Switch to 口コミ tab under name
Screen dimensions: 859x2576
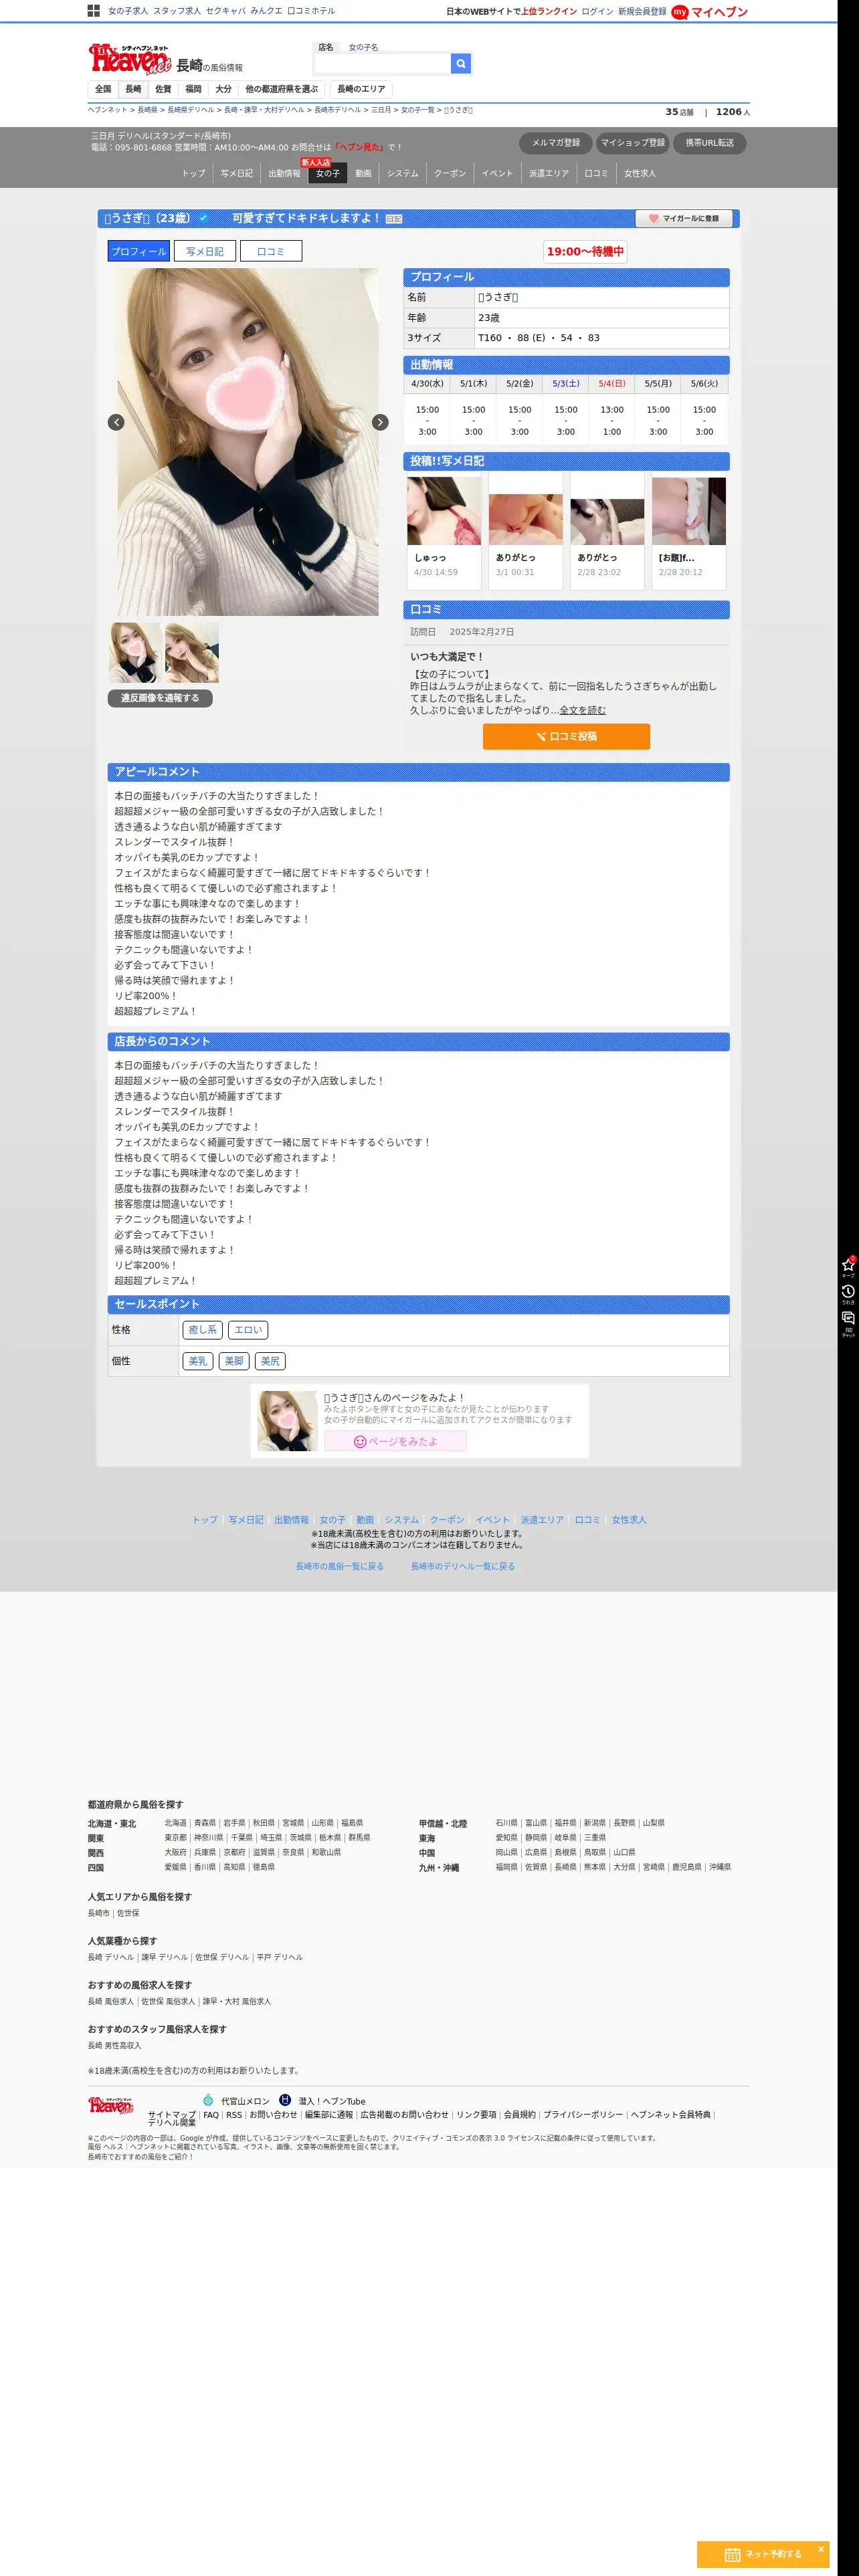[x=271, y=252]
